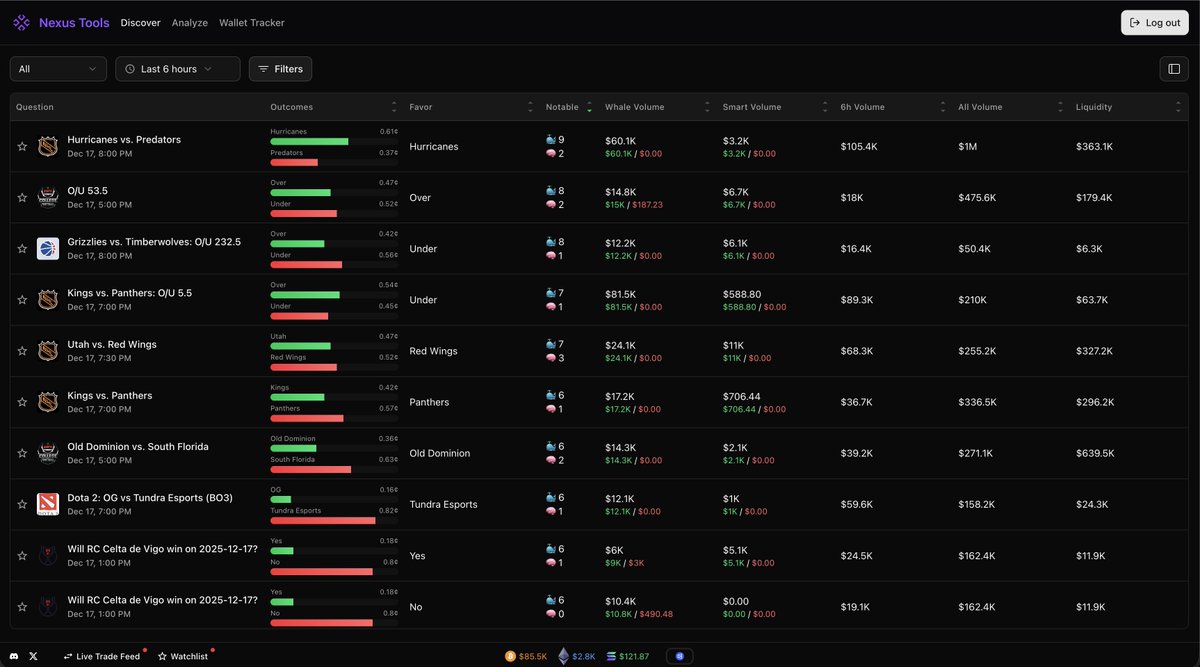Open the Last 6 hours time dropdown
The height and width of the screenshot is (667, 1200).
pos(178,69)
